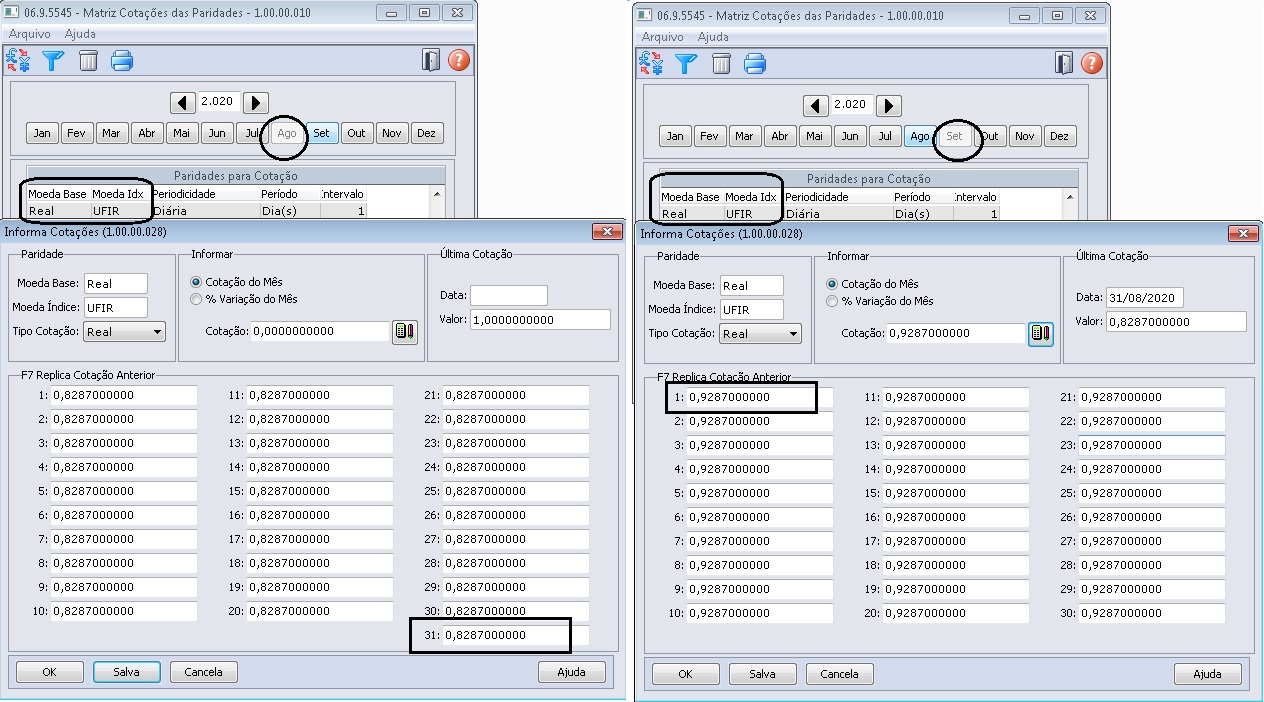This screenshot has width=1264, height=702.
Task: Select Set month button in left window
Action: tap(321, 133)
